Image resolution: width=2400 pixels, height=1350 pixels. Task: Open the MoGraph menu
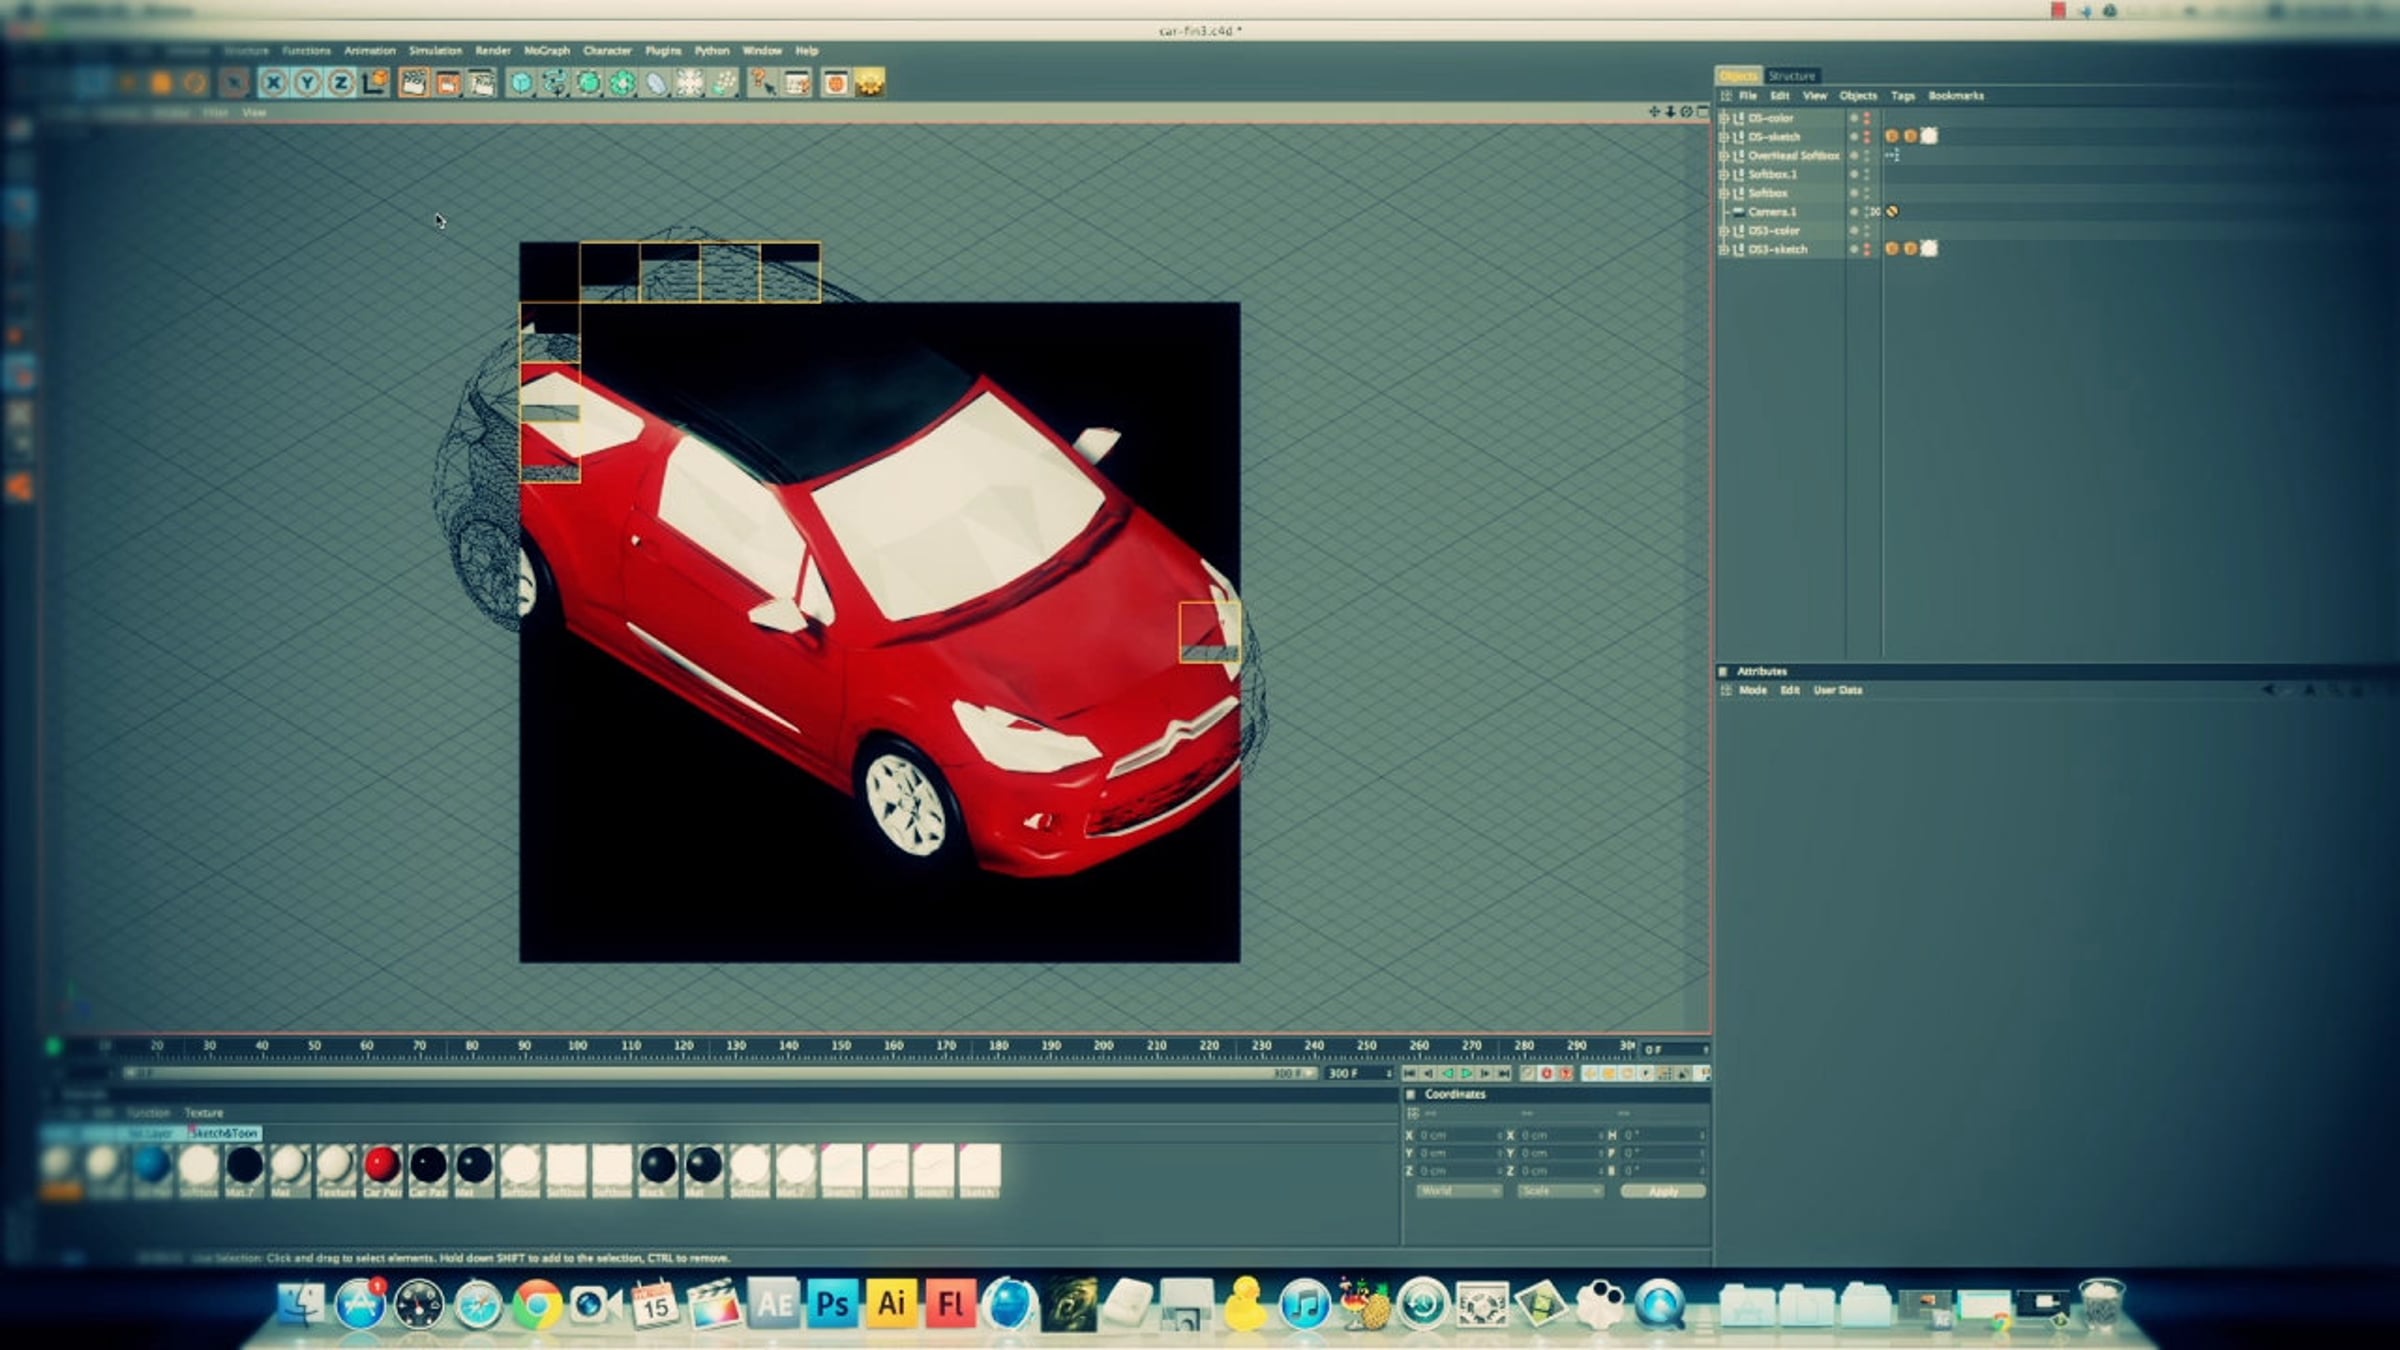[x=546, y=50]
